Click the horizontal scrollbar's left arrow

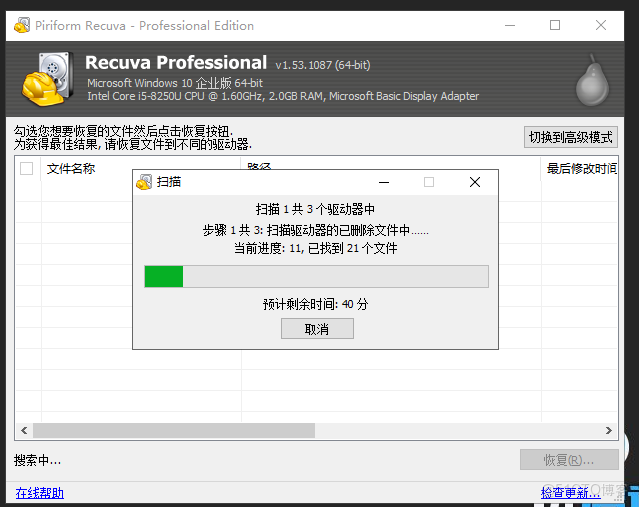coord(24,430)
